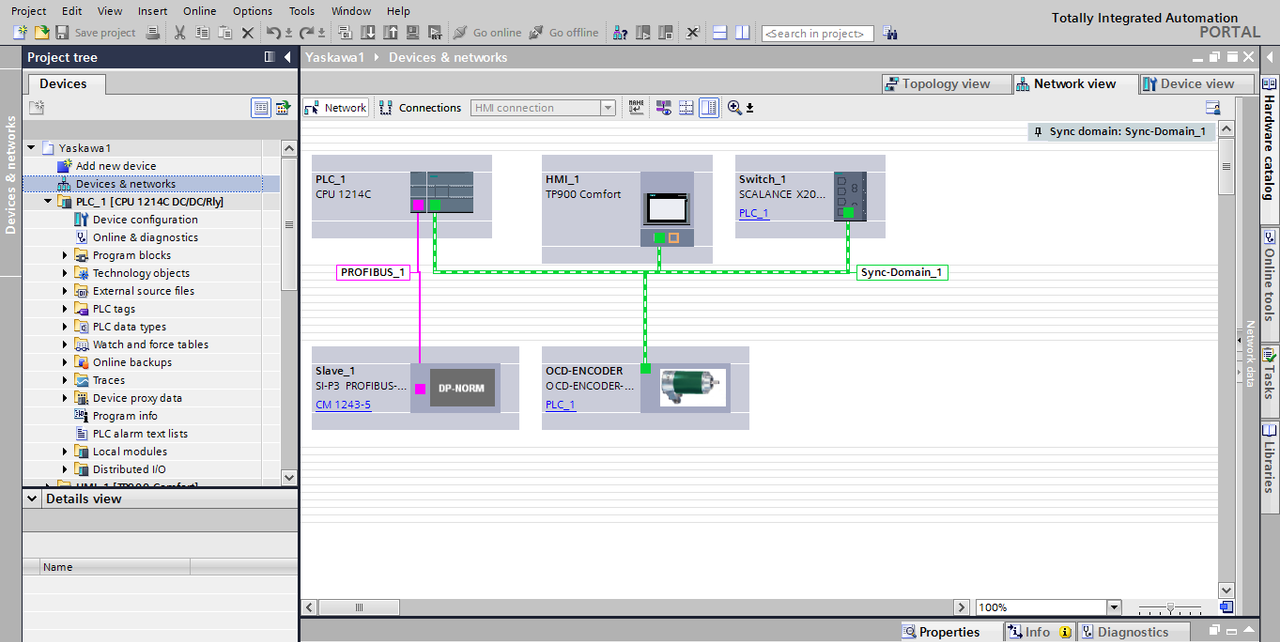Image resolution: width=1280 pixels, height=642 pixels.
Task: Collapse the Details view section
Action: tap(32, 499)
